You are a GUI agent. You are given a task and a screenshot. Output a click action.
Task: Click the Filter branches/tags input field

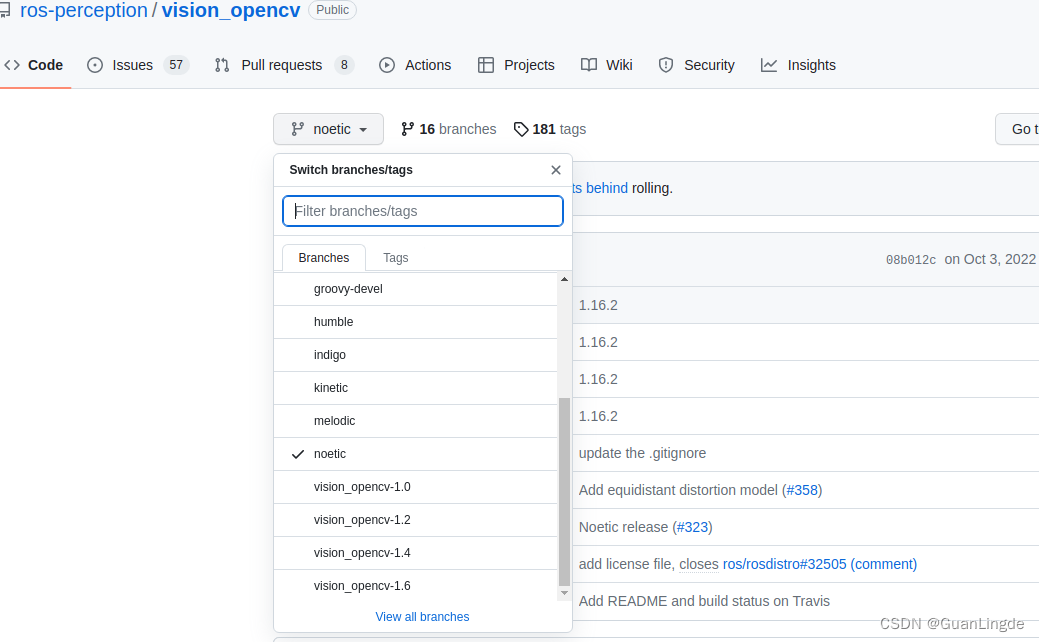tap(422, 211)
